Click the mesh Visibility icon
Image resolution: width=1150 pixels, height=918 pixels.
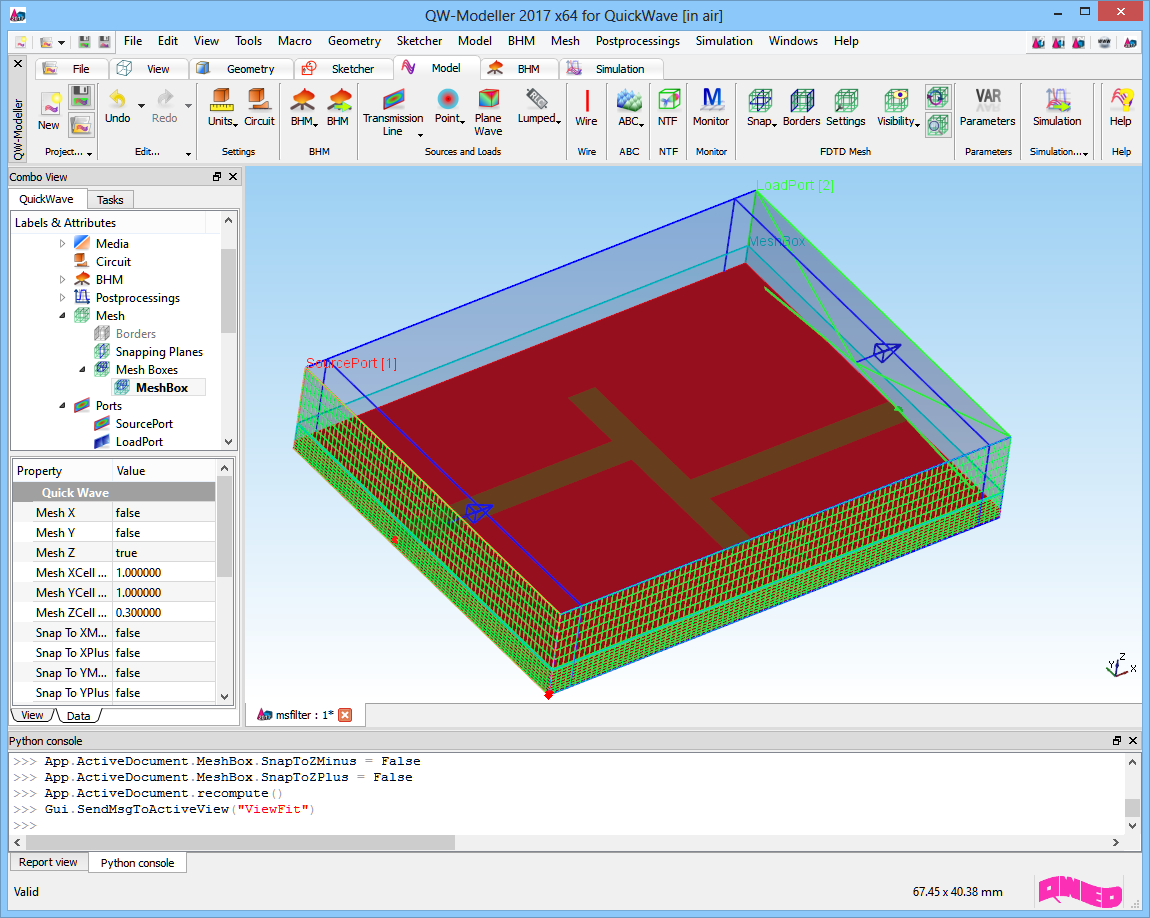click(896, 100)
